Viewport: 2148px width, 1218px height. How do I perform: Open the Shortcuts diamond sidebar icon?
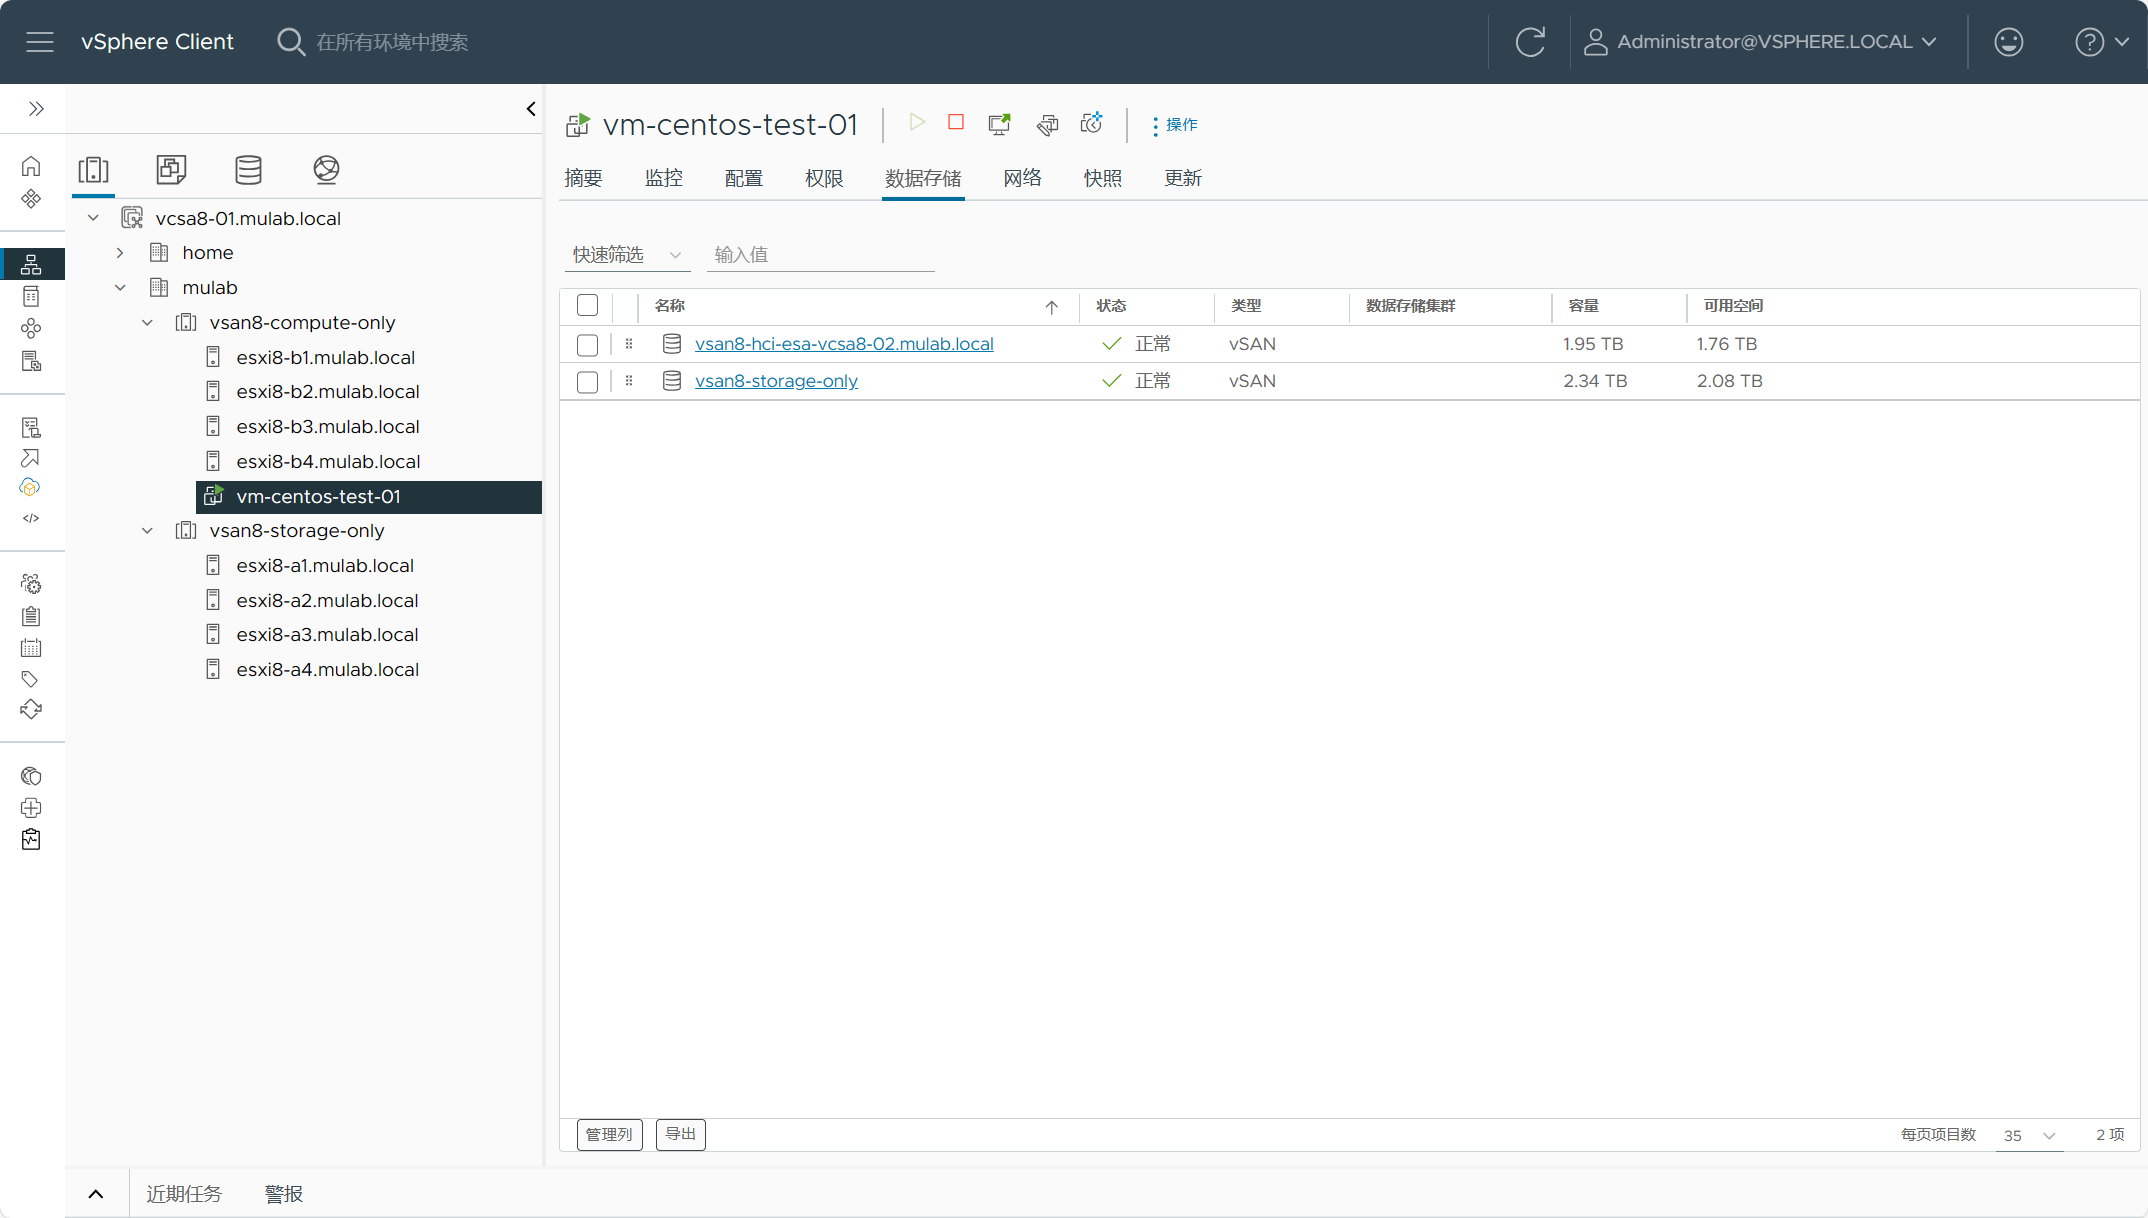point(31,198)
